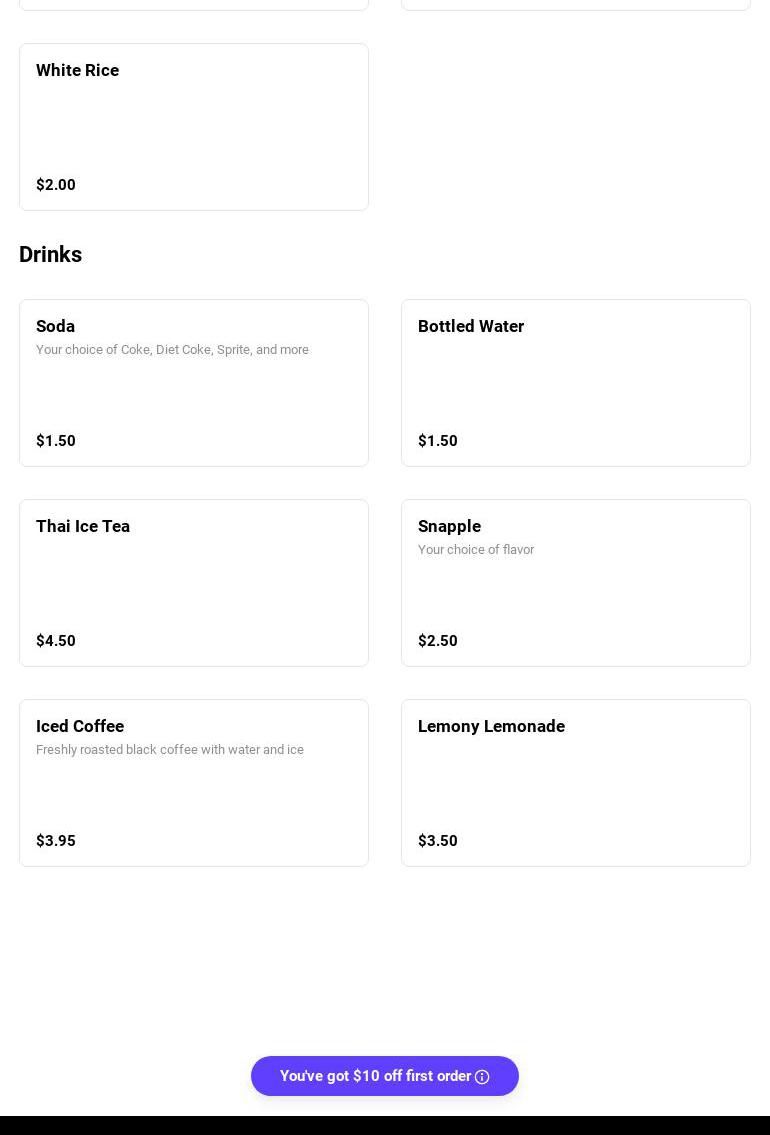This screenshot has width=770, height=1135.
Task: Click the $3.50 Lemony Lemonade price
Action: pos(438,841)
